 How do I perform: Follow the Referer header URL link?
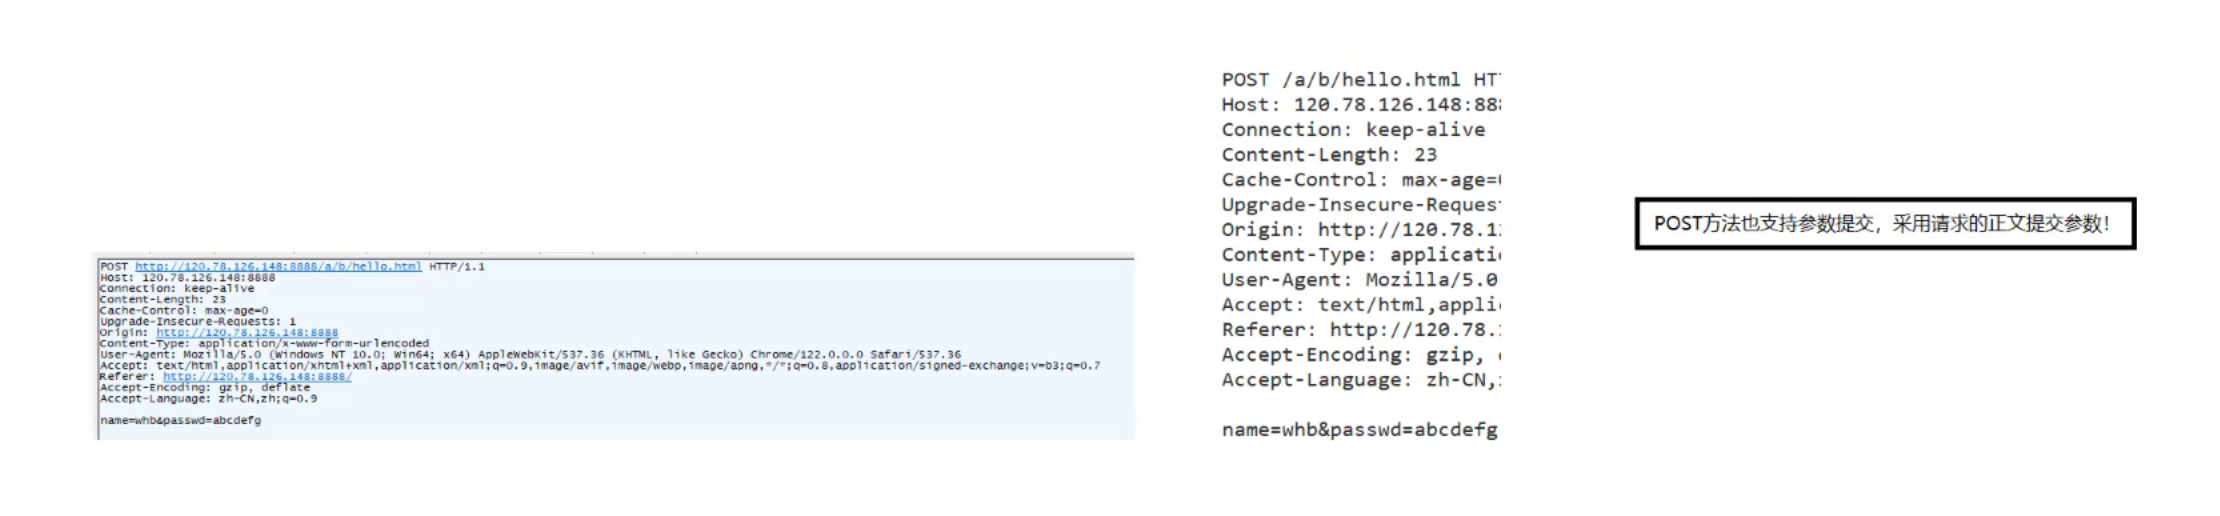pos(257,377)
